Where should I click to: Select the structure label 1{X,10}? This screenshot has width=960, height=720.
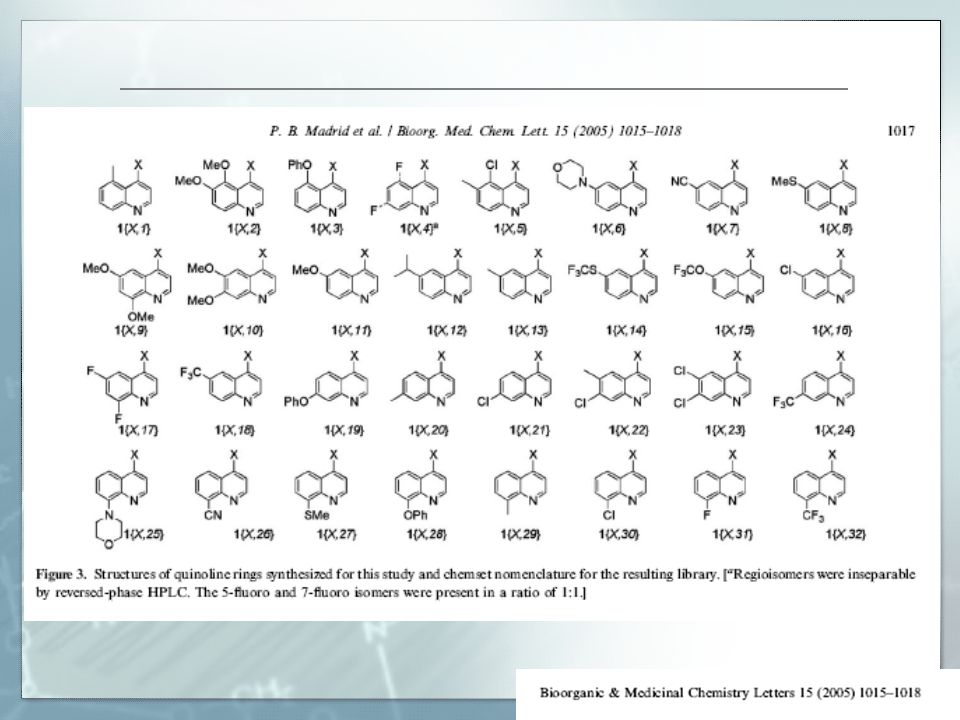[x=243, y=331]
